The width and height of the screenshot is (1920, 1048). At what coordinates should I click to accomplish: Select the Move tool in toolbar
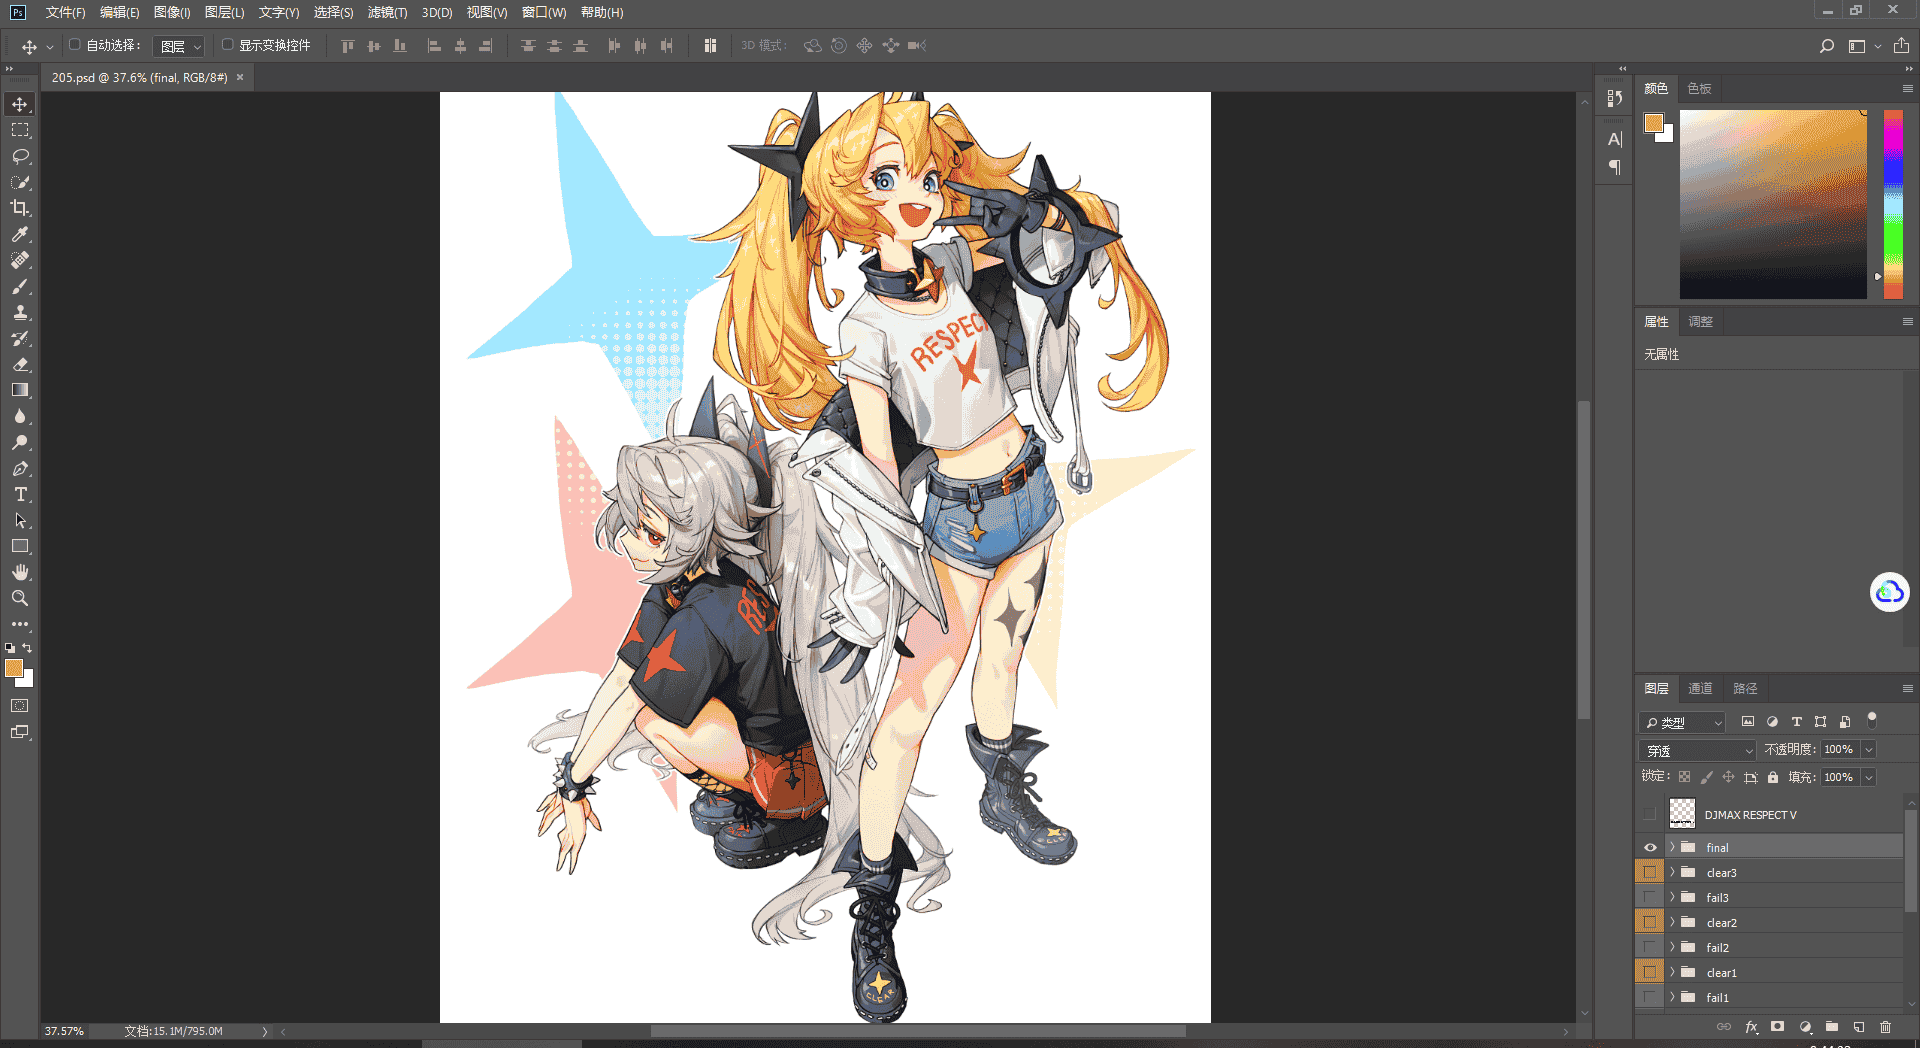[x=20, y=105]
